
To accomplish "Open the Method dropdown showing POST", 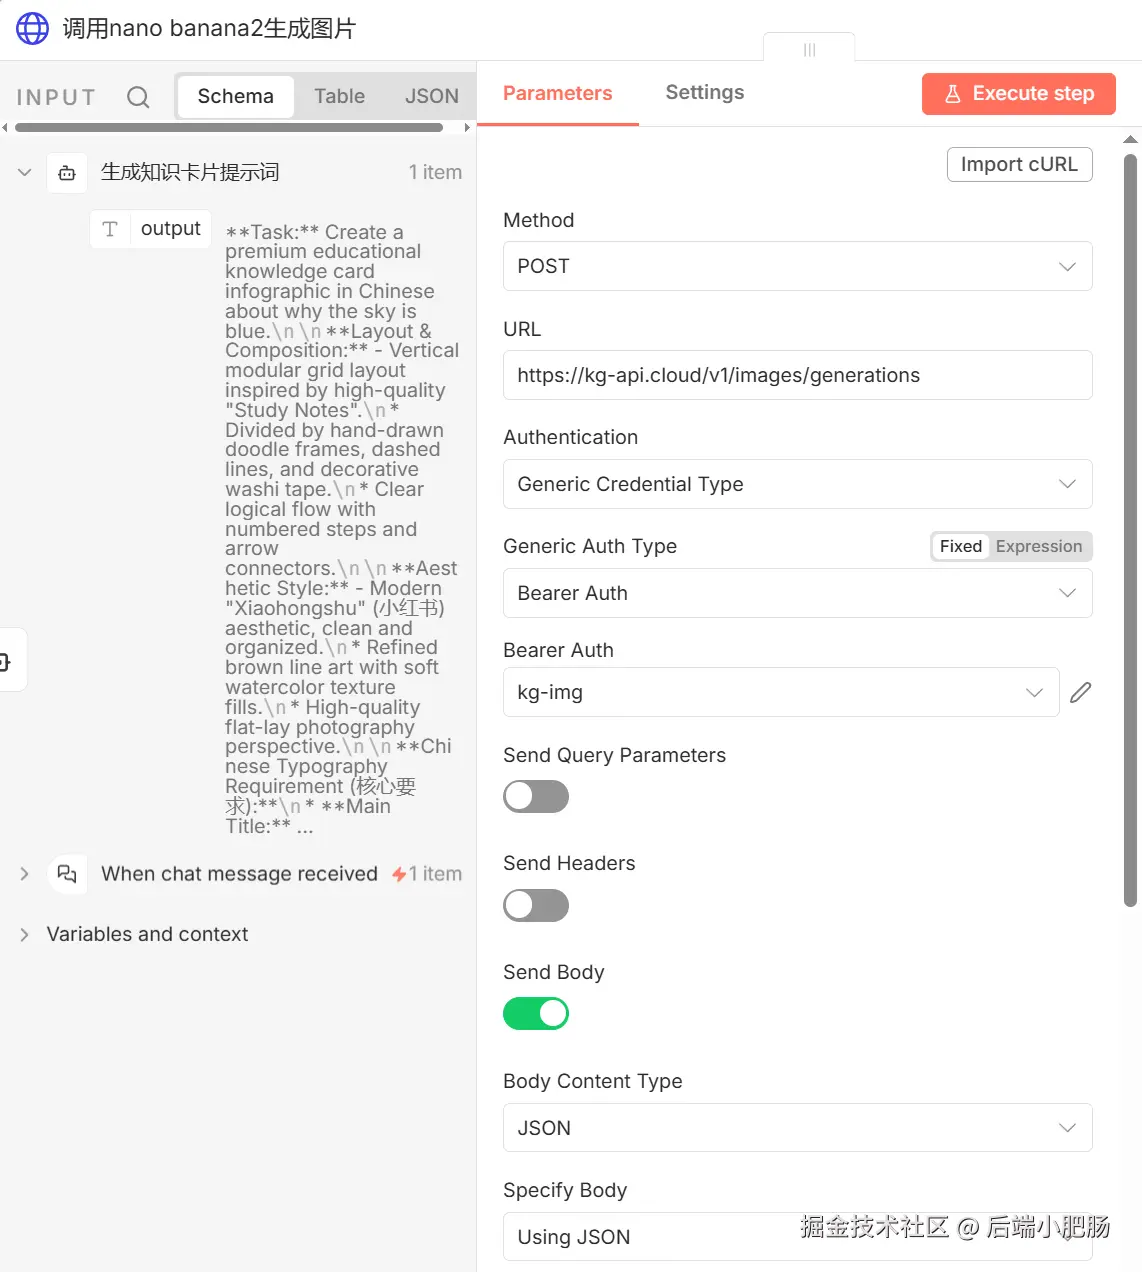I will tap(797, 266).
